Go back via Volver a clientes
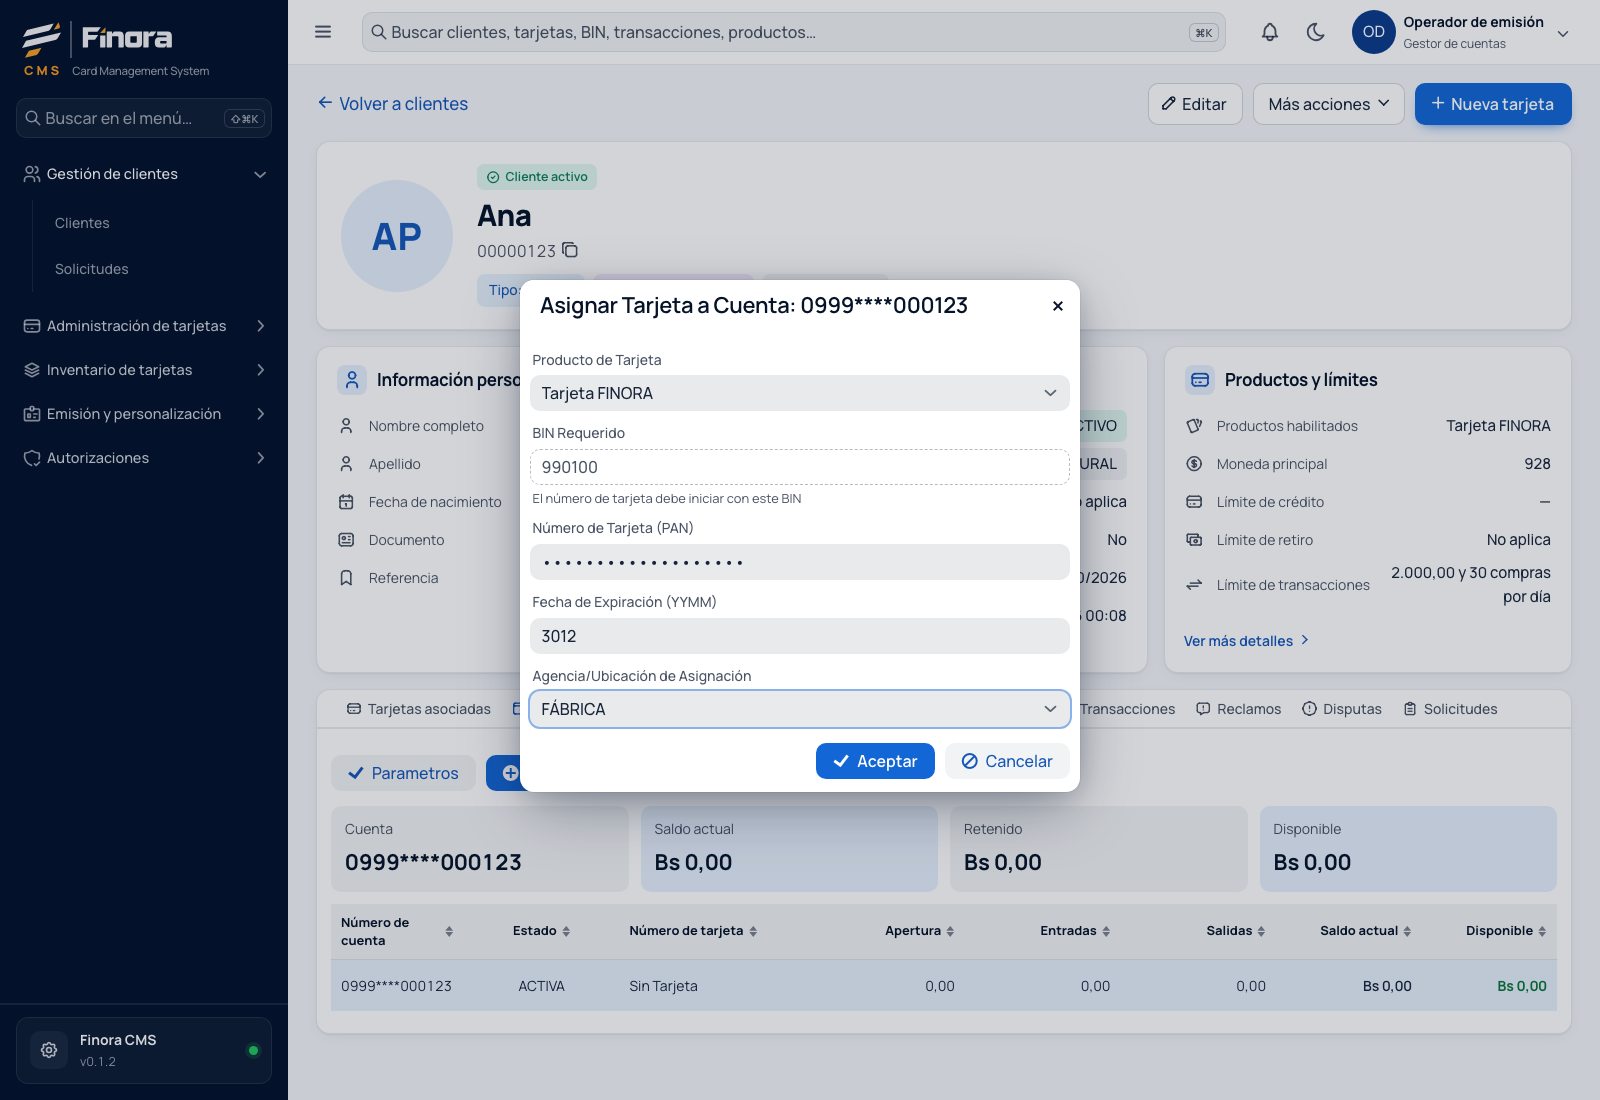 point(393,104)
